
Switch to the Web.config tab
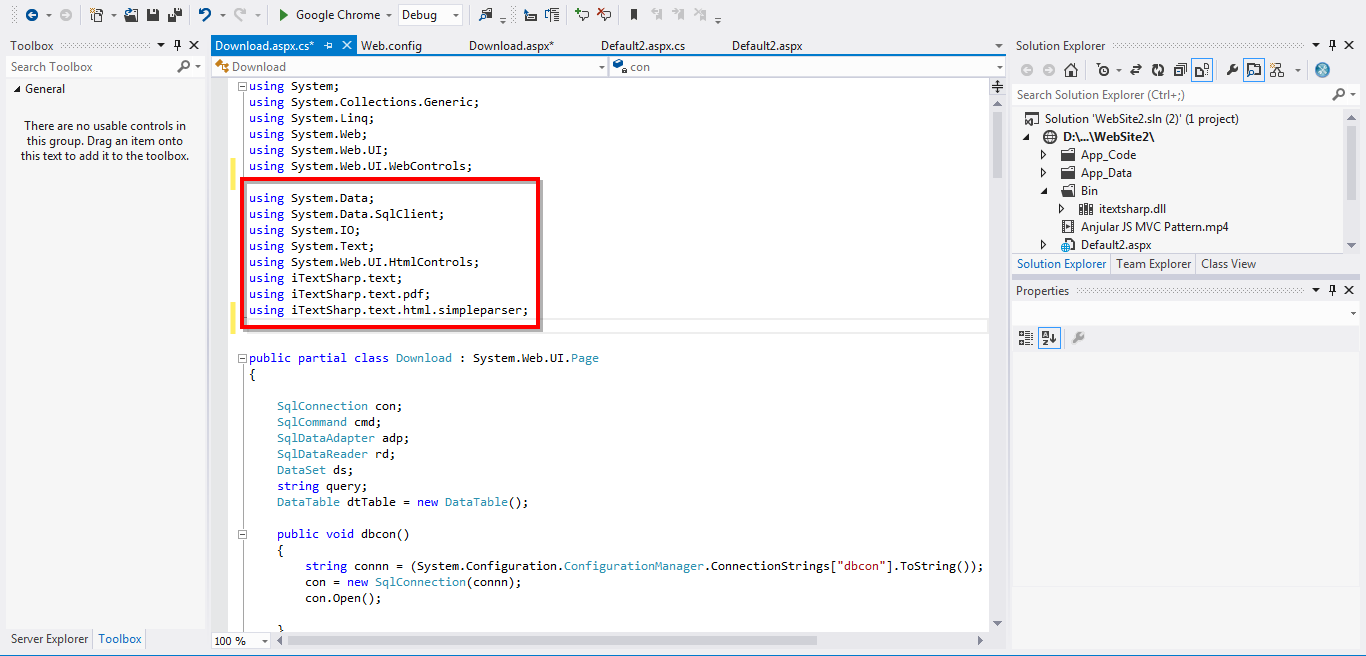[x=391, y=46]
